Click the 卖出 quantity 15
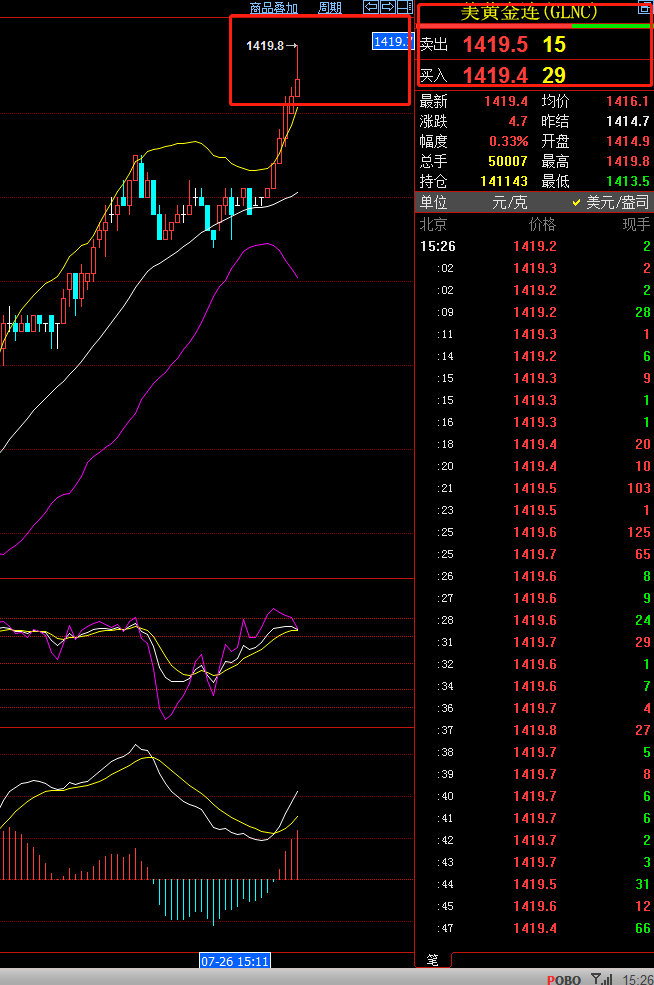Viewport: 654px width, 985px height. click(x=554, y=45)
